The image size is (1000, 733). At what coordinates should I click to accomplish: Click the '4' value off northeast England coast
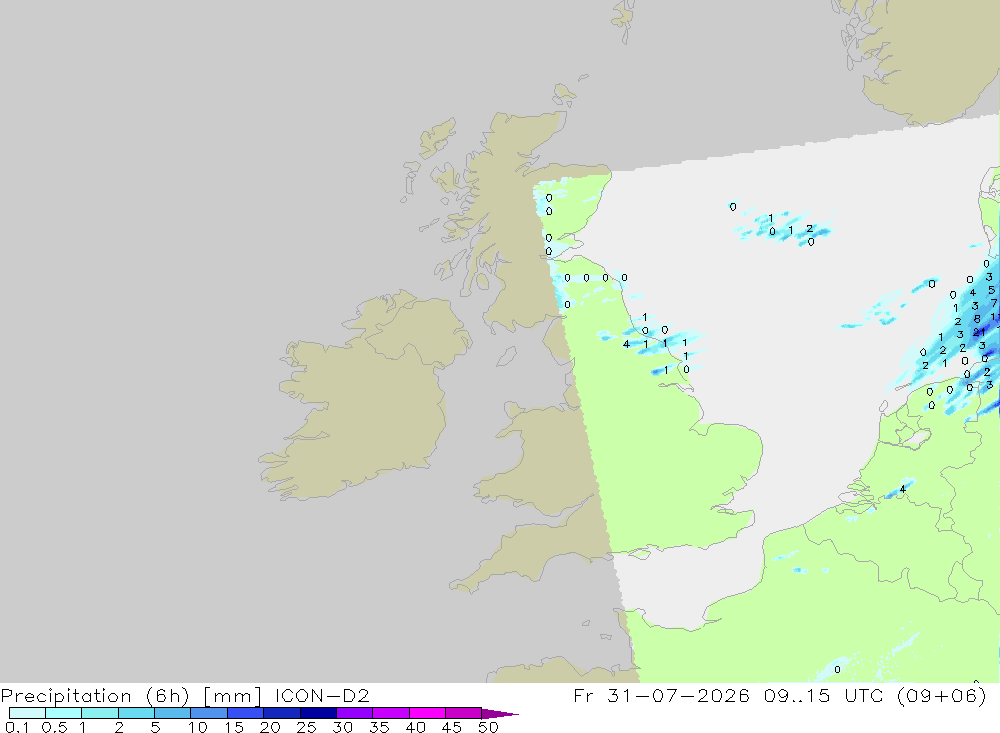[626, 344]
